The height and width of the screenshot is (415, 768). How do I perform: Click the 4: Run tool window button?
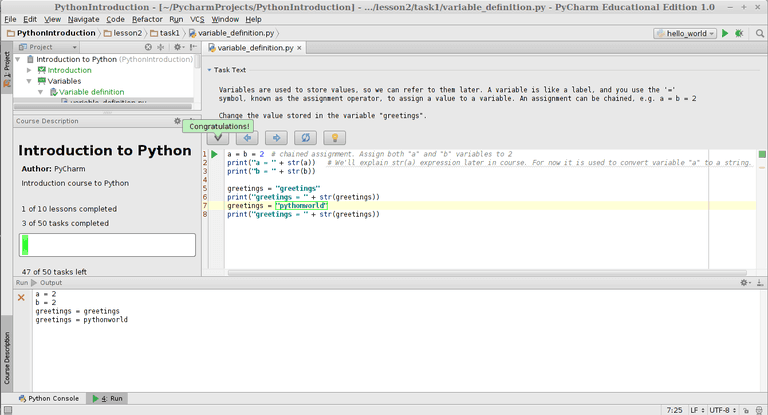coord(107,398)
